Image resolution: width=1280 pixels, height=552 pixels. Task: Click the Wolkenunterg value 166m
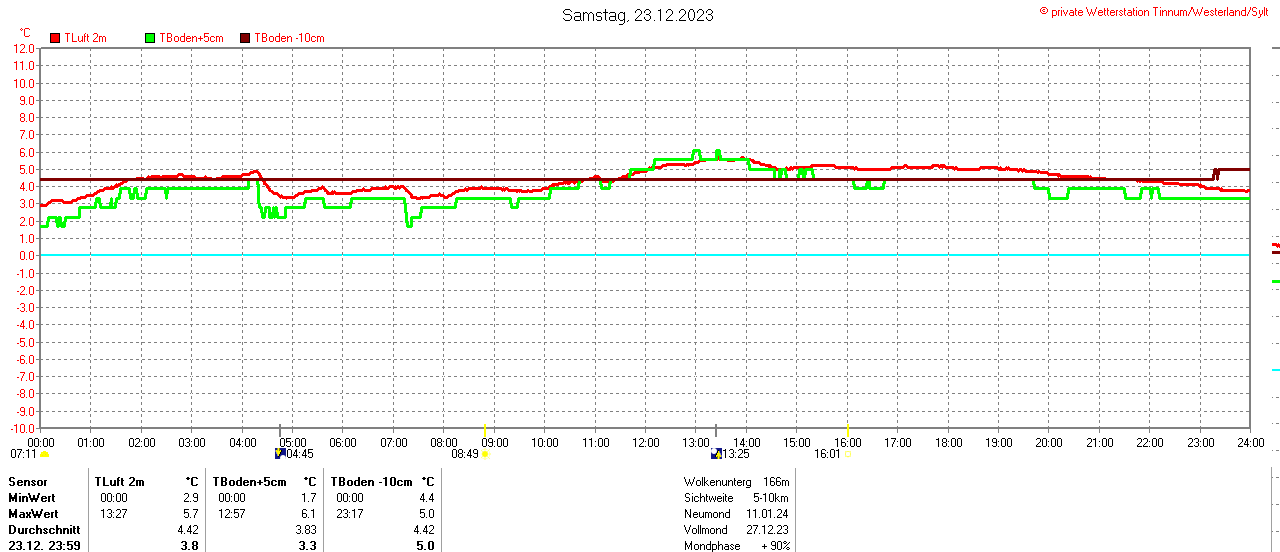click(x=776, y=482)
